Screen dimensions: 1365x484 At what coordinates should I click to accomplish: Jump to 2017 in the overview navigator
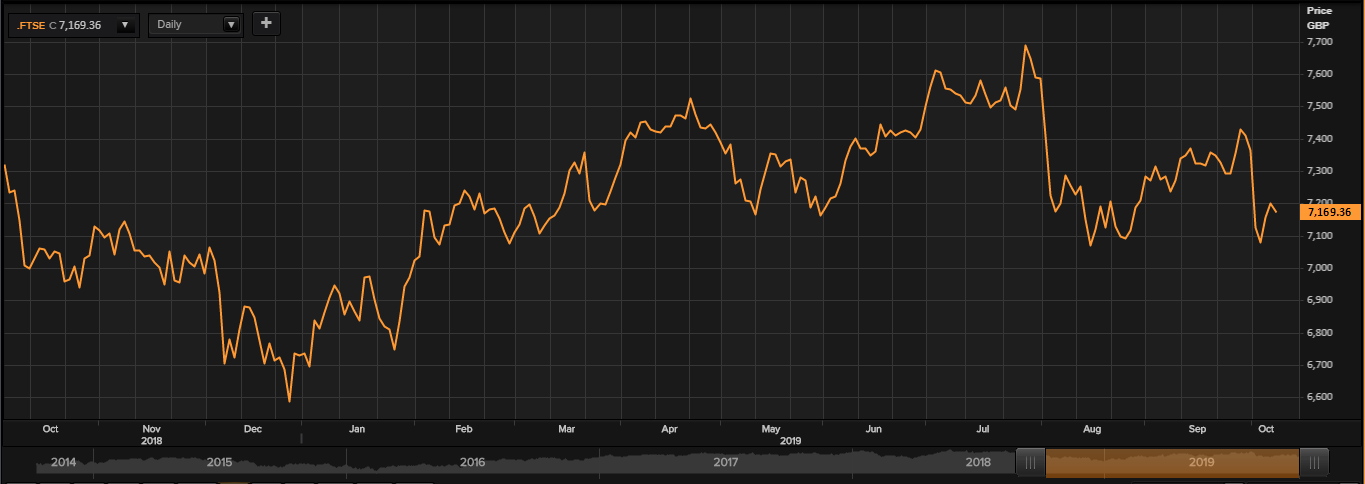[726, 463]
